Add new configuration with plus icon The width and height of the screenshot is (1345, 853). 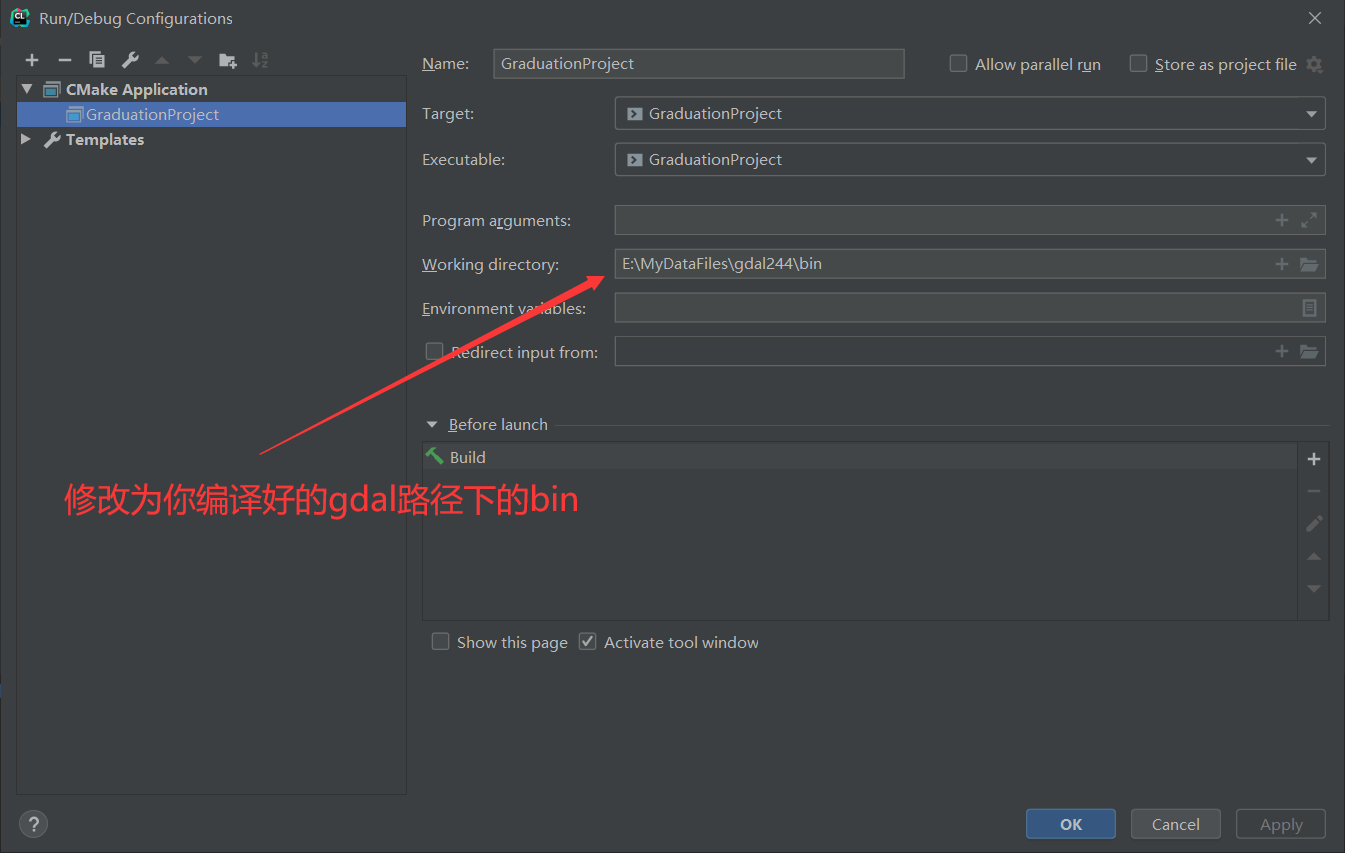[32, 60]
